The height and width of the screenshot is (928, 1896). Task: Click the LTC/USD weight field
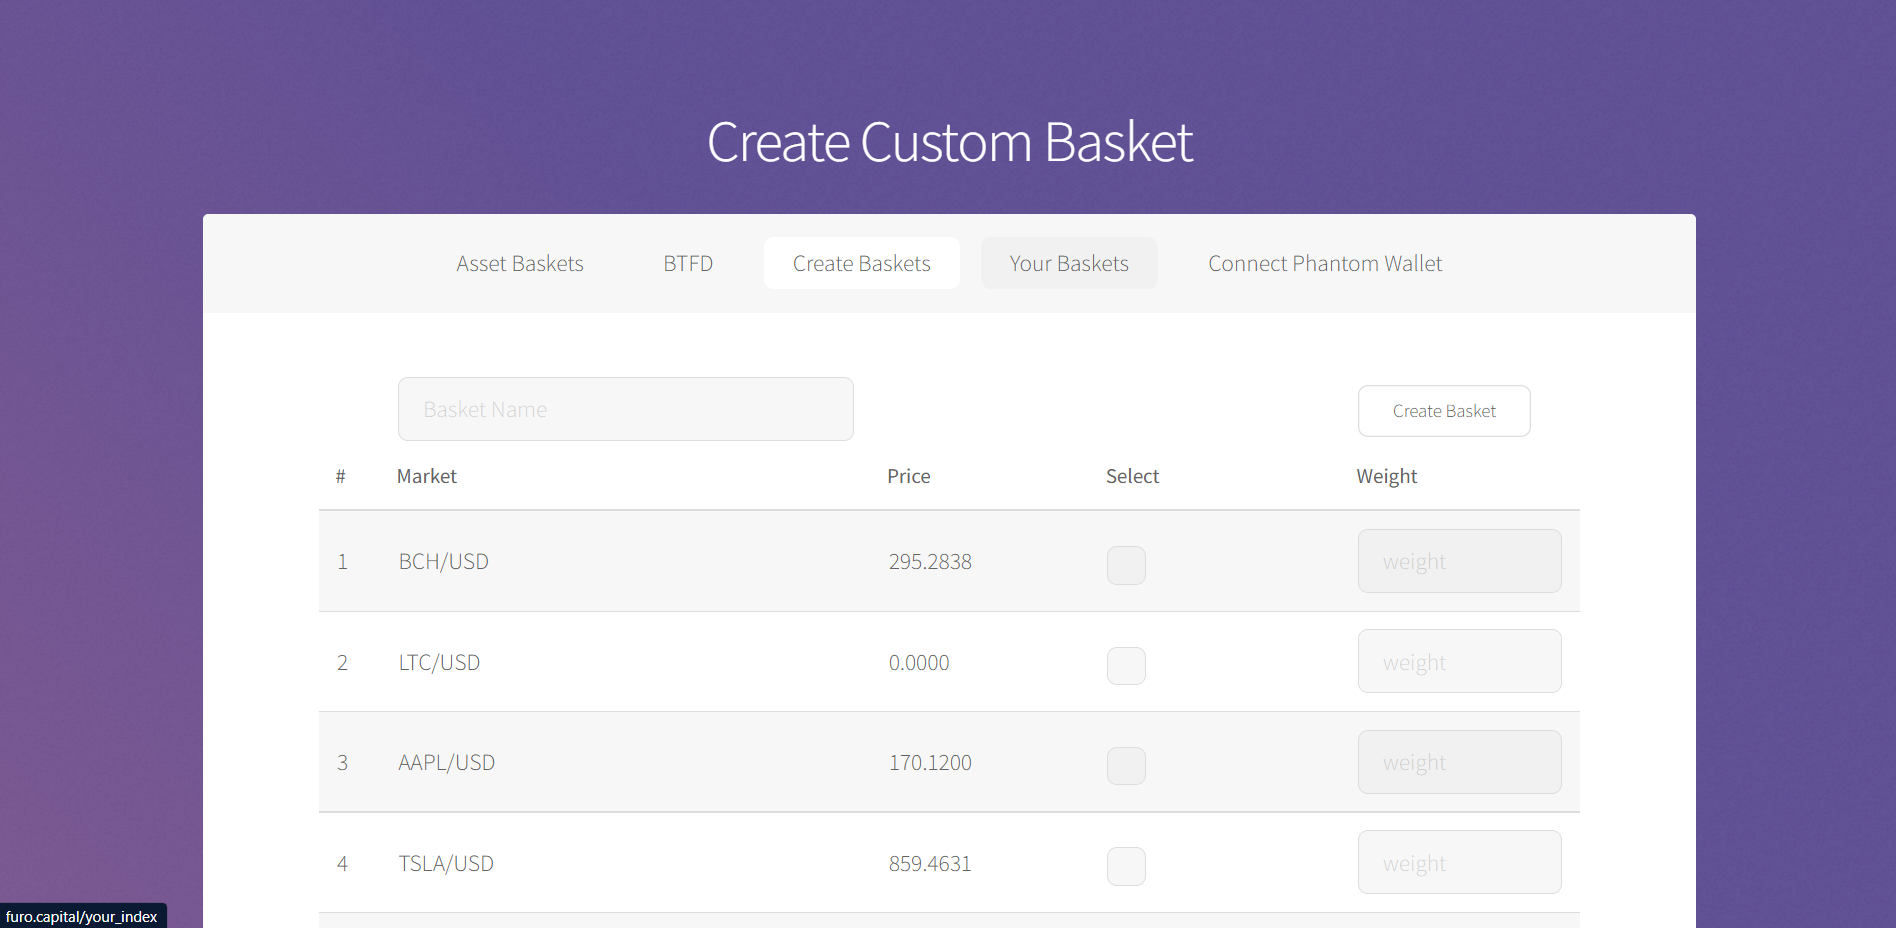1460,661
